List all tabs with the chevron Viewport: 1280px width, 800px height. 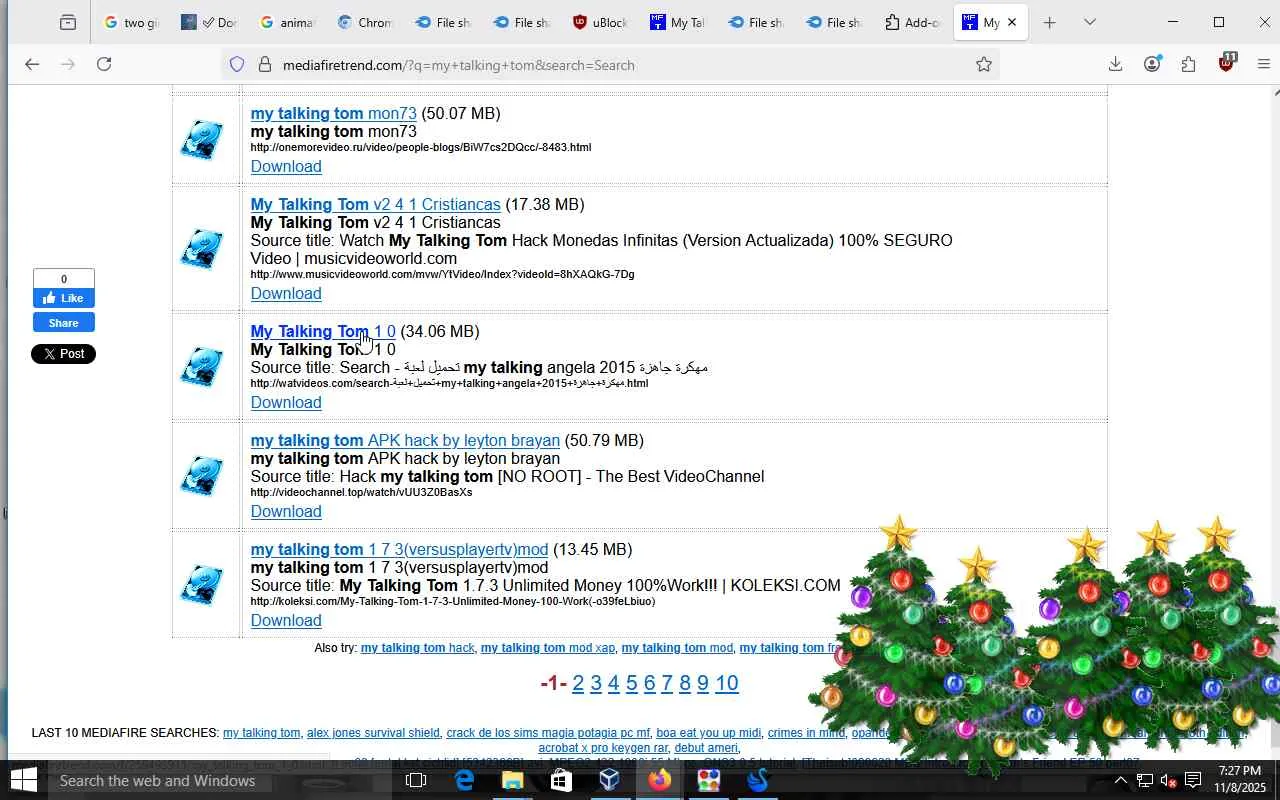1090,22
